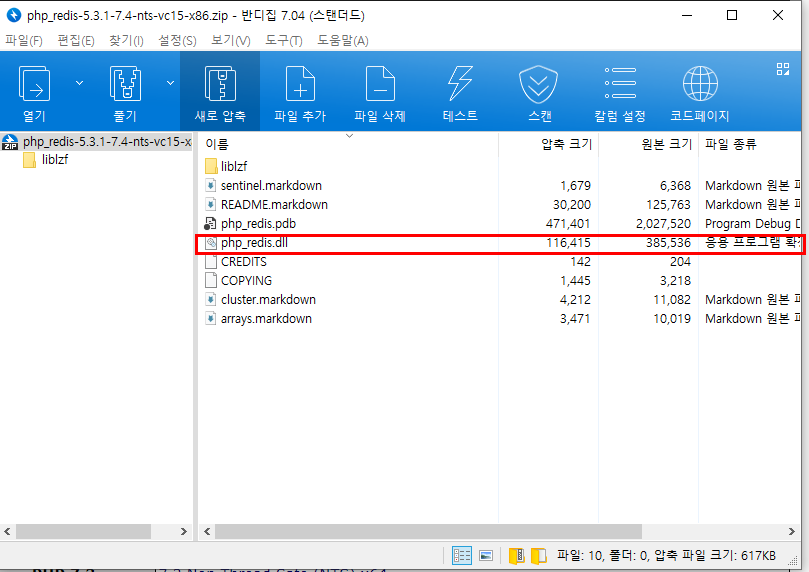The width and height of the screenshot is (809, 572).
Task: Click the zipped folder icon in the status bar
Action: click(x=516, y=555)
